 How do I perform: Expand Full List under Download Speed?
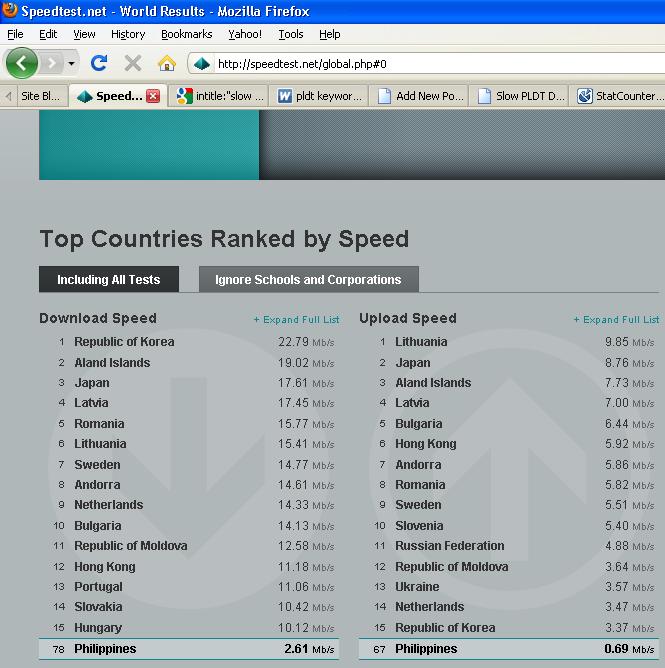point(297,320)
